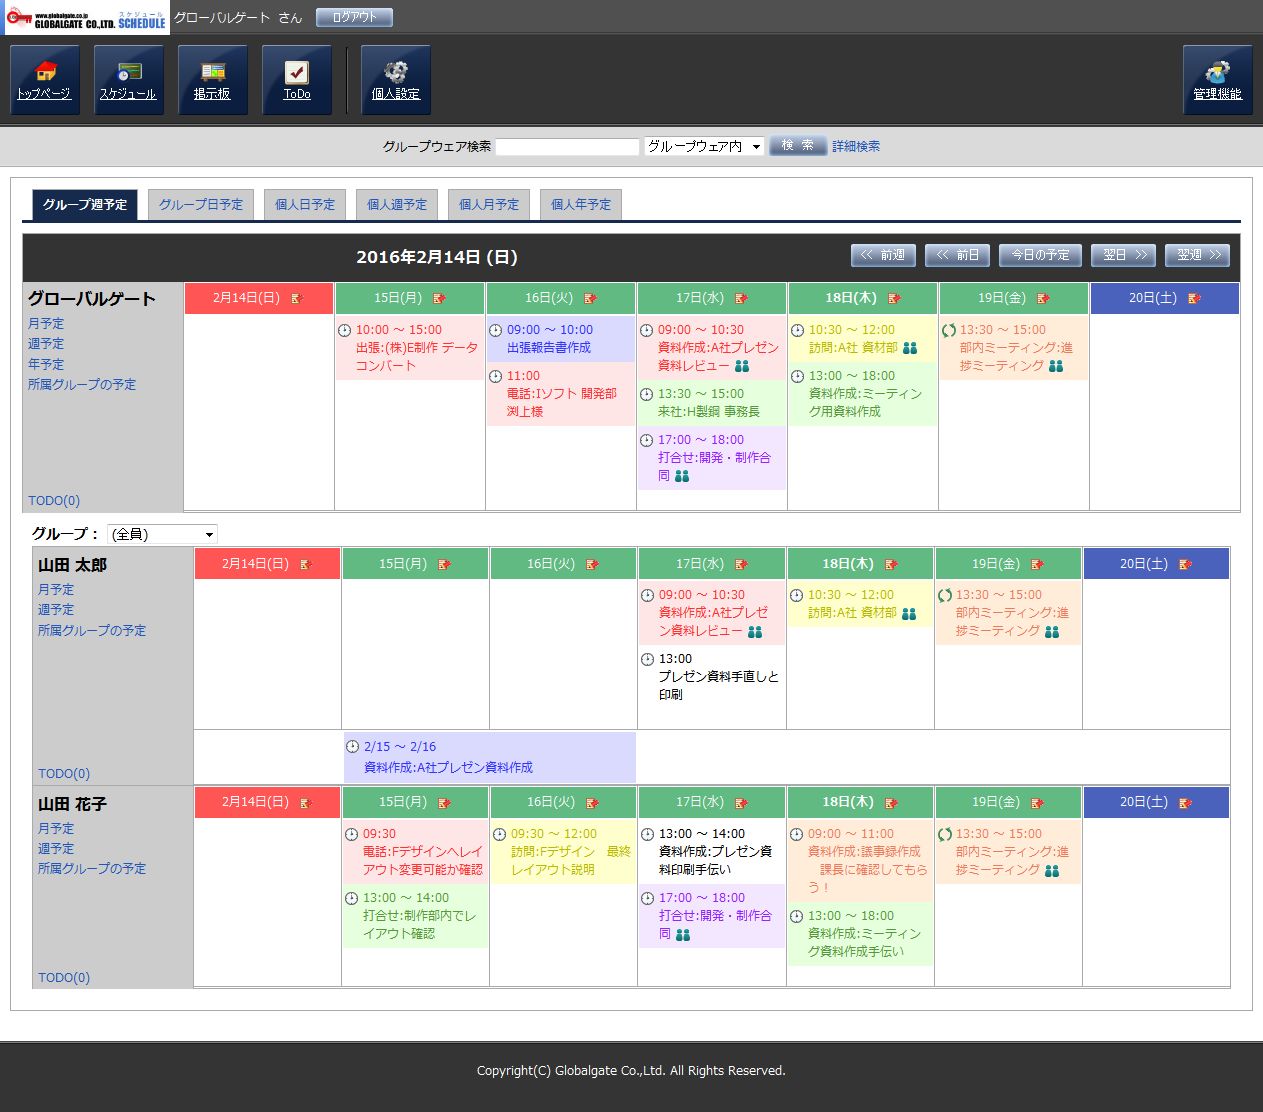Click the ログアウト button
The width and height of the screenshot is (1263, 1112).
[x=354, y=17]
